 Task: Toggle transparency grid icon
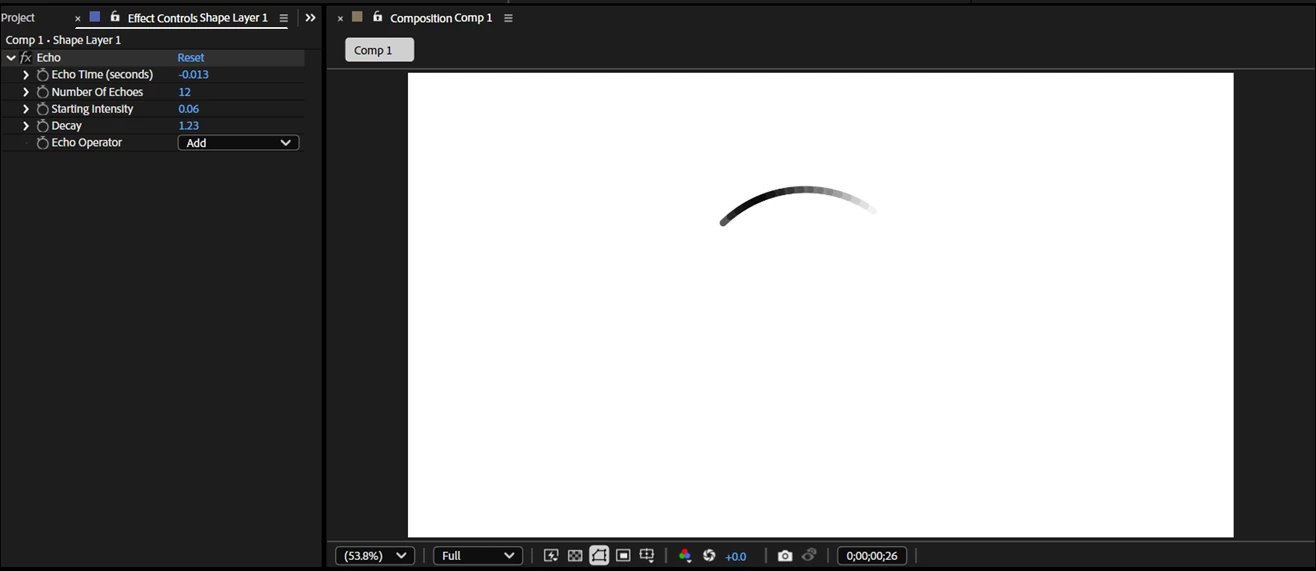(575, 556)
